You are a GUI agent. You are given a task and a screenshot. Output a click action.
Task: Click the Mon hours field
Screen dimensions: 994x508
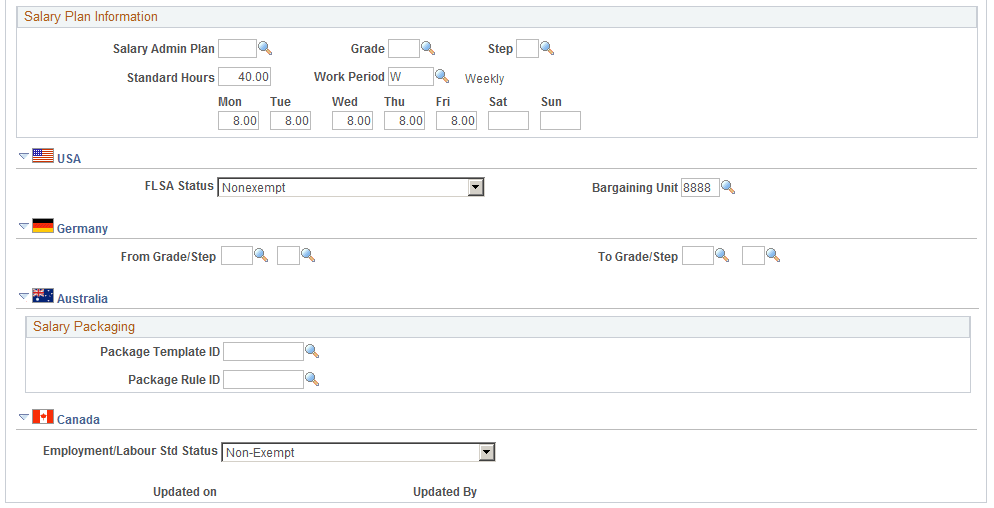click(238, 120)
